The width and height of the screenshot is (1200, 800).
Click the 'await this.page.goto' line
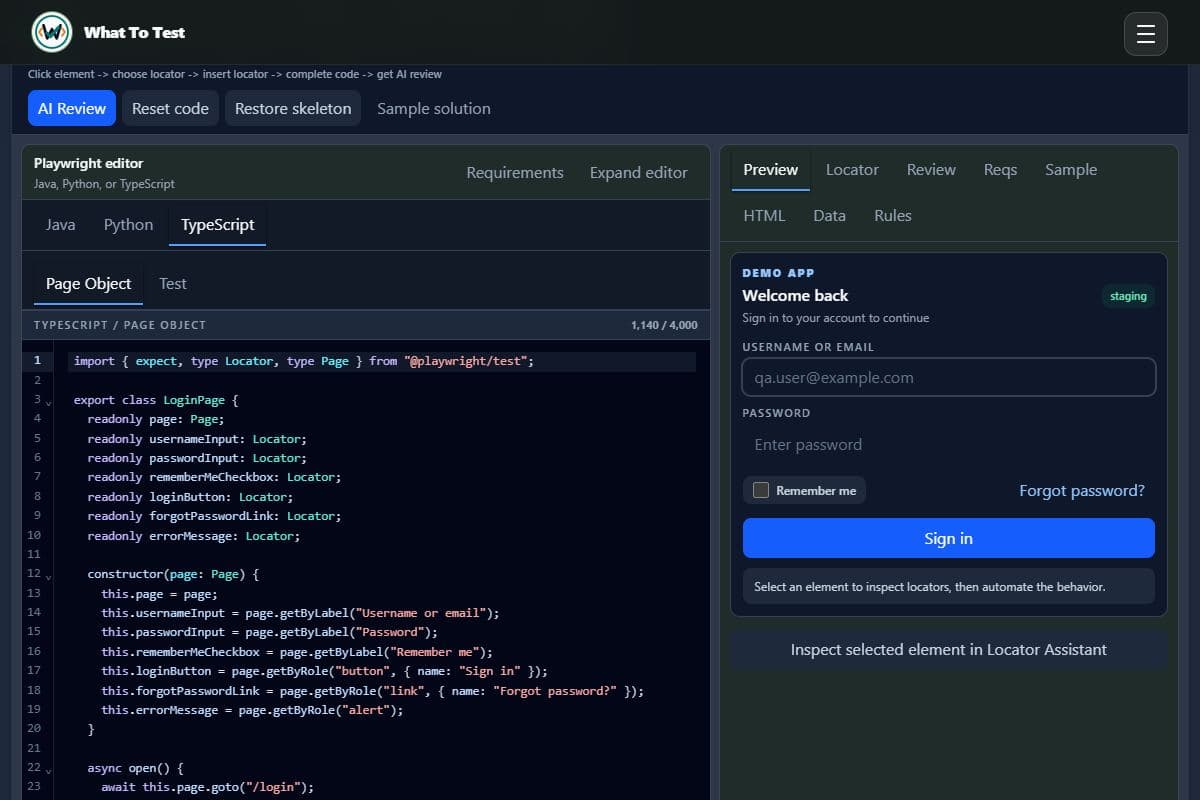click(x=207, y=787)
